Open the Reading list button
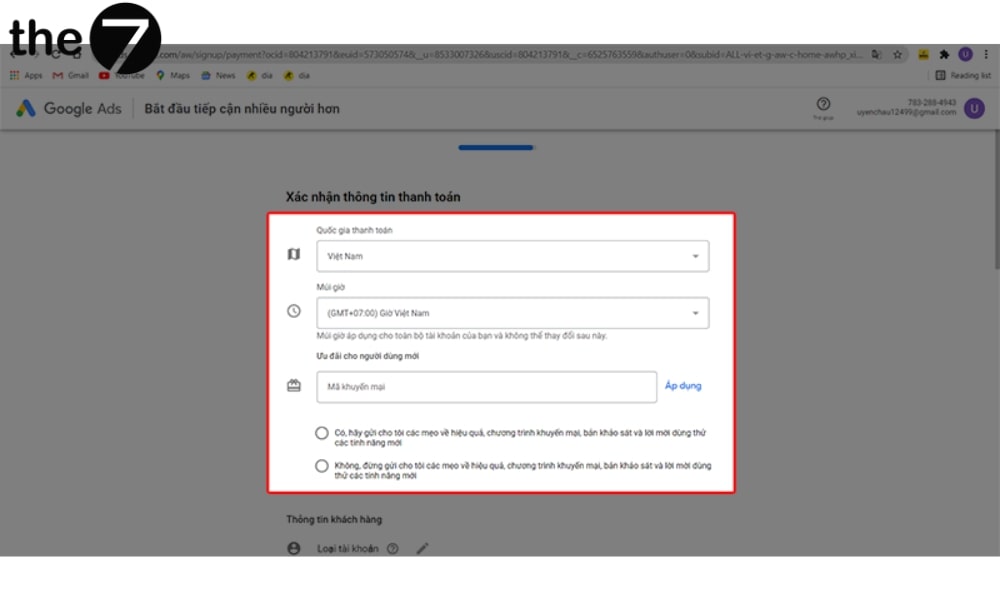 point(963,75)
